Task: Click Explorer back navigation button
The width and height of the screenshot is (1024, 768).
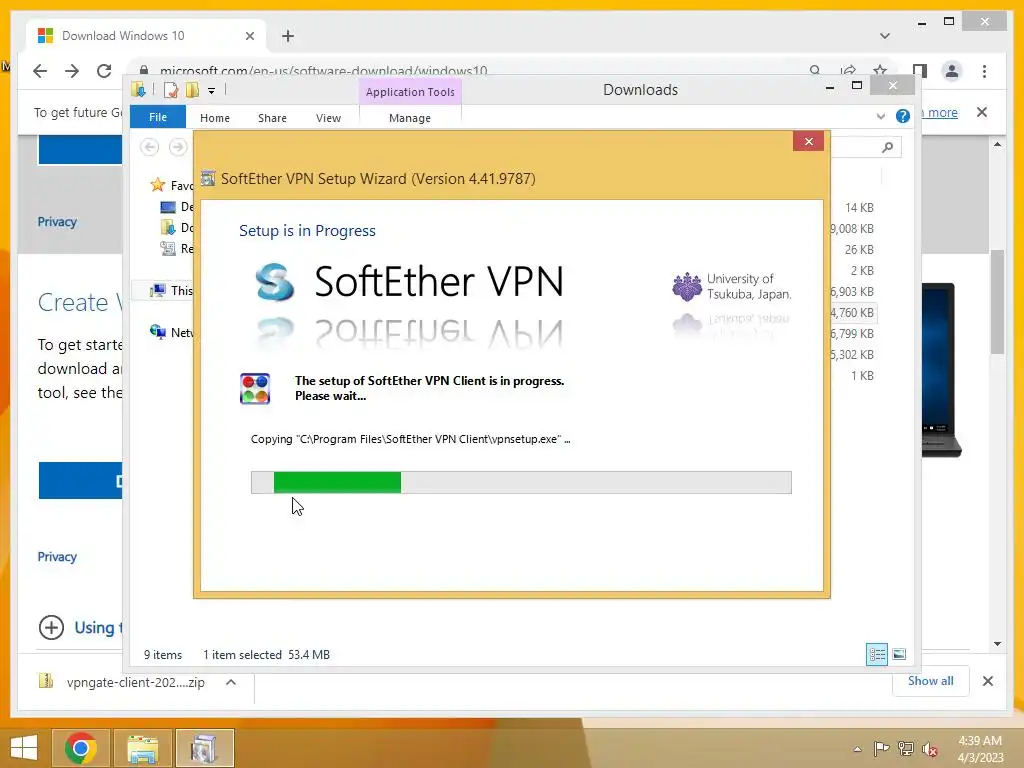Action: tap(150, 147)
